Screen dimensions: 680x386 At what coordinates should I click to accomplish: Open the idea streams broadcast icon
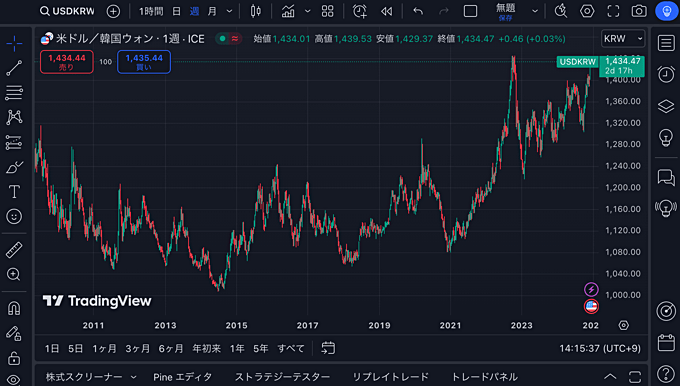(667, 209)
